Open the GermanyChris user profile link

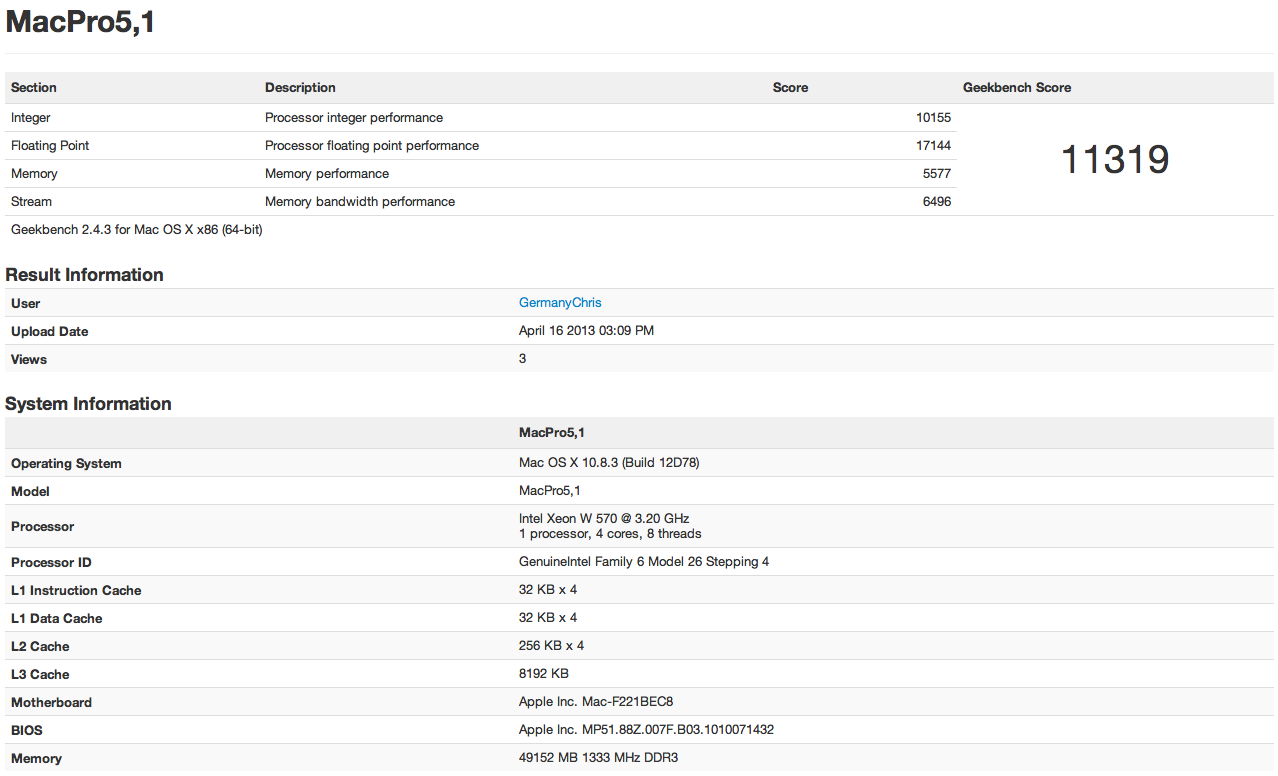tap(560, 302)
